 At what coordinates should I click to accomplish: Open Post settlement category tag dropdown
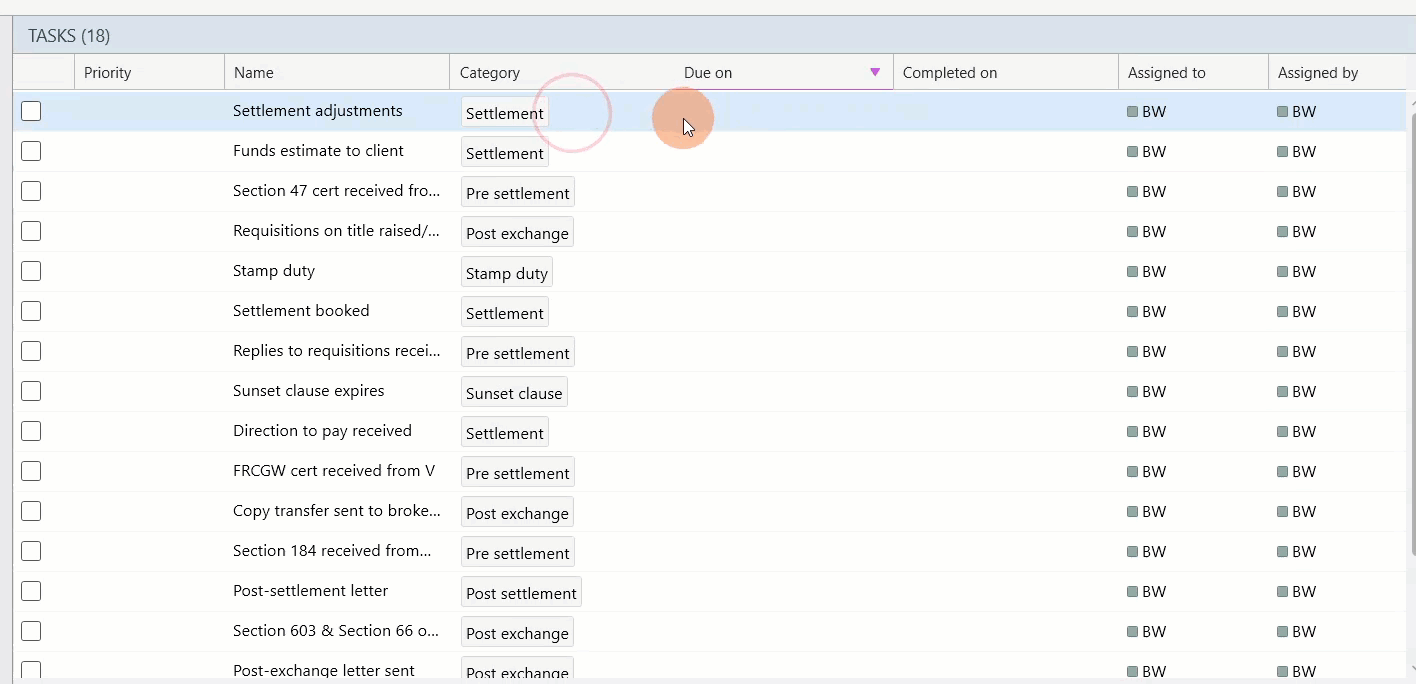tap(520, 593)
